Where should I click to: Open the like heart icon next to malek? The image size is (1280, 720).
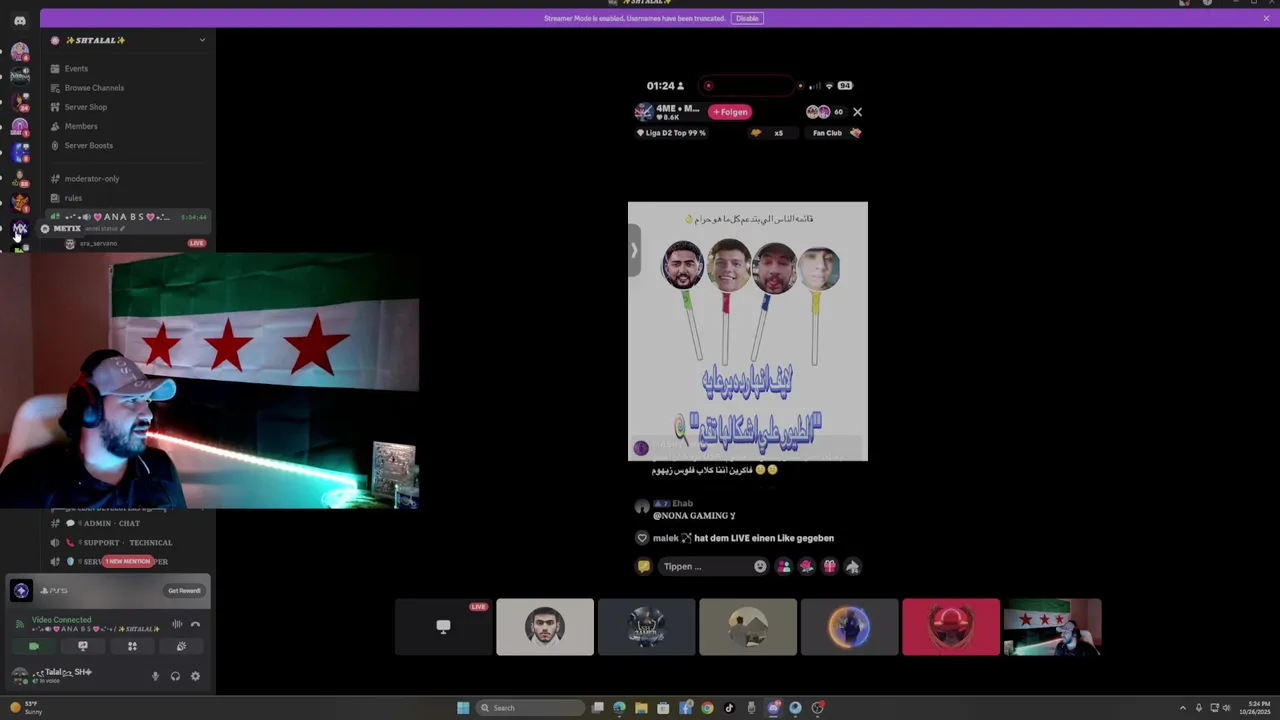coord(642,538)
